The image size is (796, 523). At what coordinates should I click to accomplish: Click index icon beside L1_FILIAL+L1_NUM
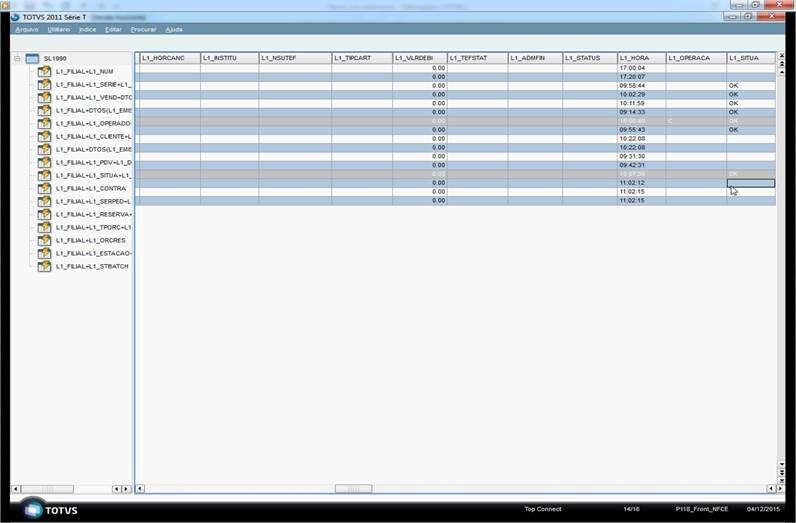click(45, 72)
